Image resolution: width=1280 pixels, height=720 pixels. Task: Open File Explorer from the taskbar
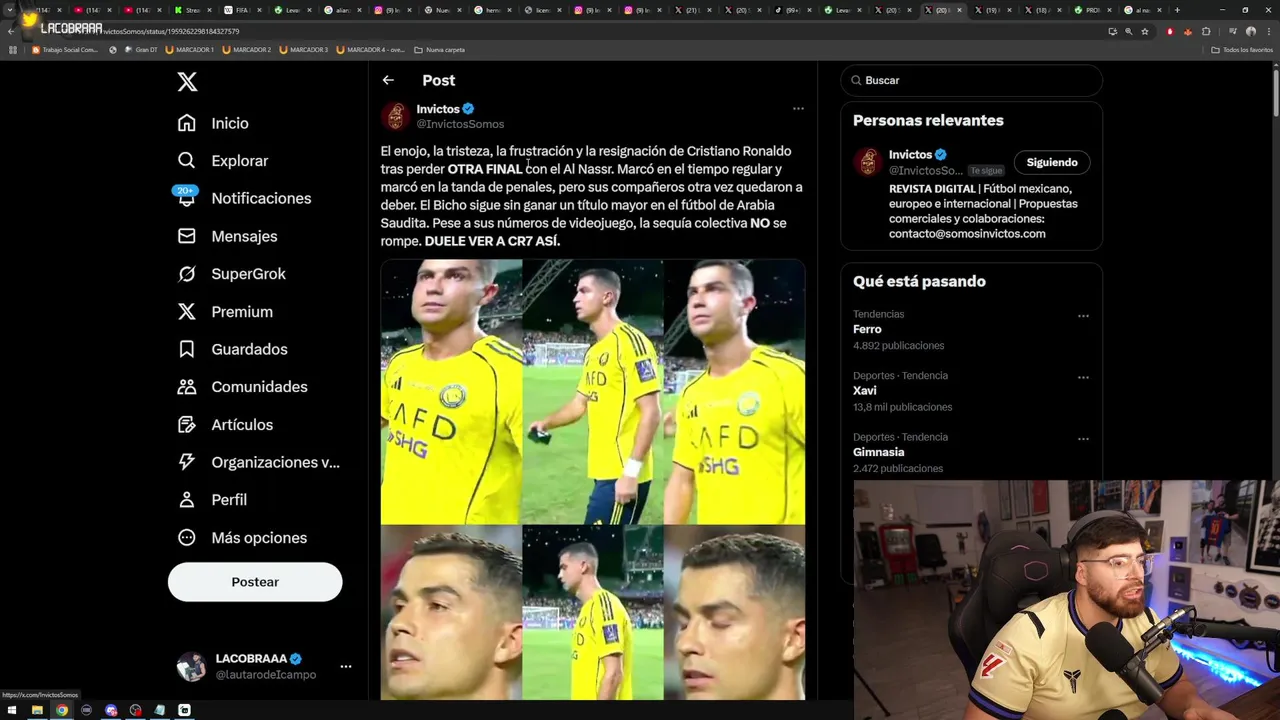click(37, 710)
